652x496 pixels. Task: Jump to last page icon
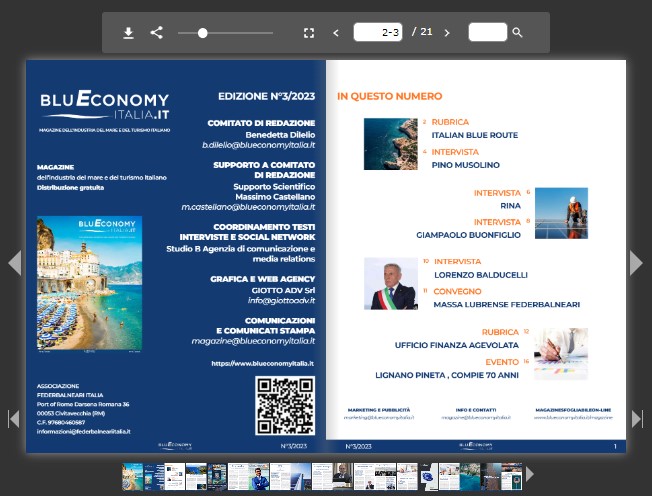pyautogui.click(x=637, y=419)
